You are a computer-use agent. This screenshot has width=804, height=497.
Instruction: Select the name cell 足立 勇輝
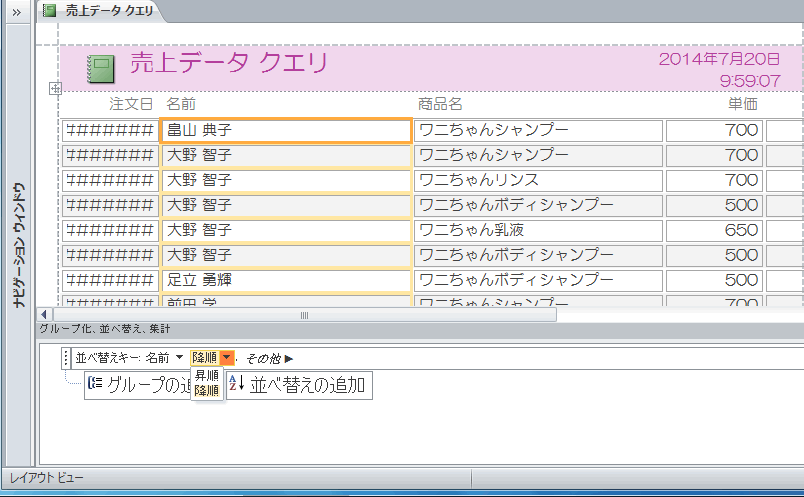coord(286,280)
